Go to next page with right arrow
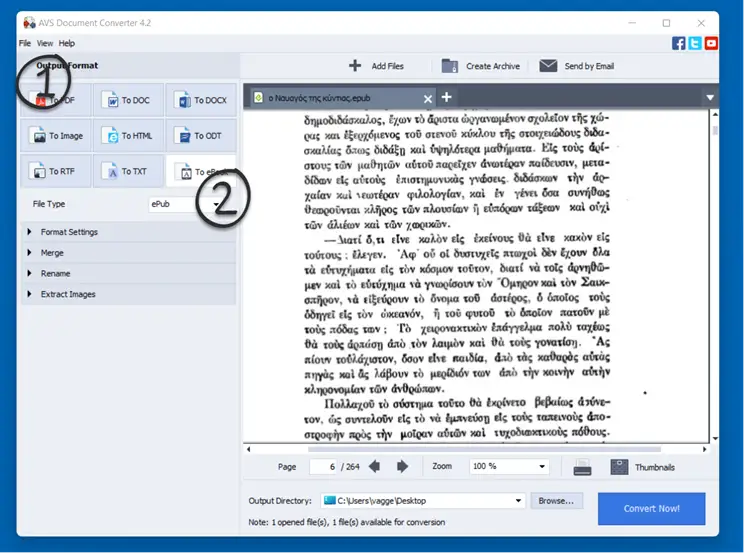Image resolution: width=744 pixels, height=553 pixels. 402,466
